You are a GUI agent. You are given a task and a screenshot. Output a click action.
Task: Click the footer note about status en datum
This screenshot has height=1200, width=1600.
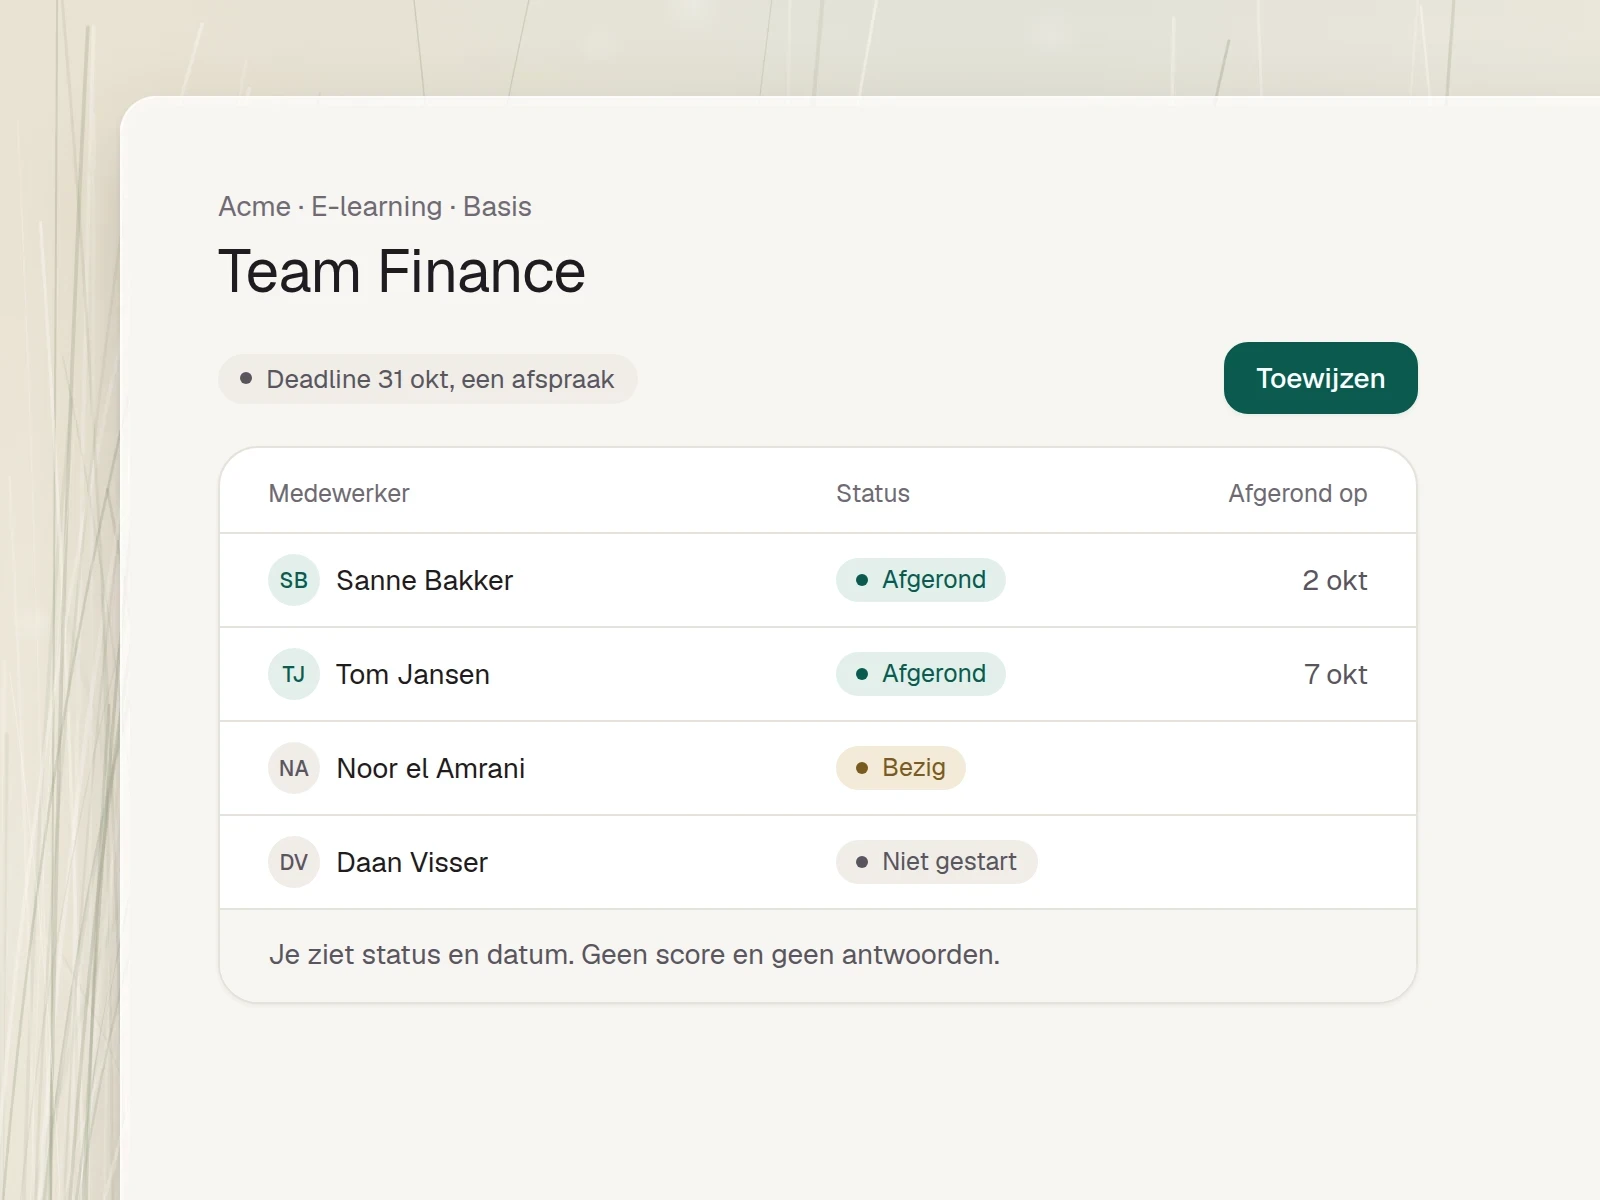coord(634,955)
